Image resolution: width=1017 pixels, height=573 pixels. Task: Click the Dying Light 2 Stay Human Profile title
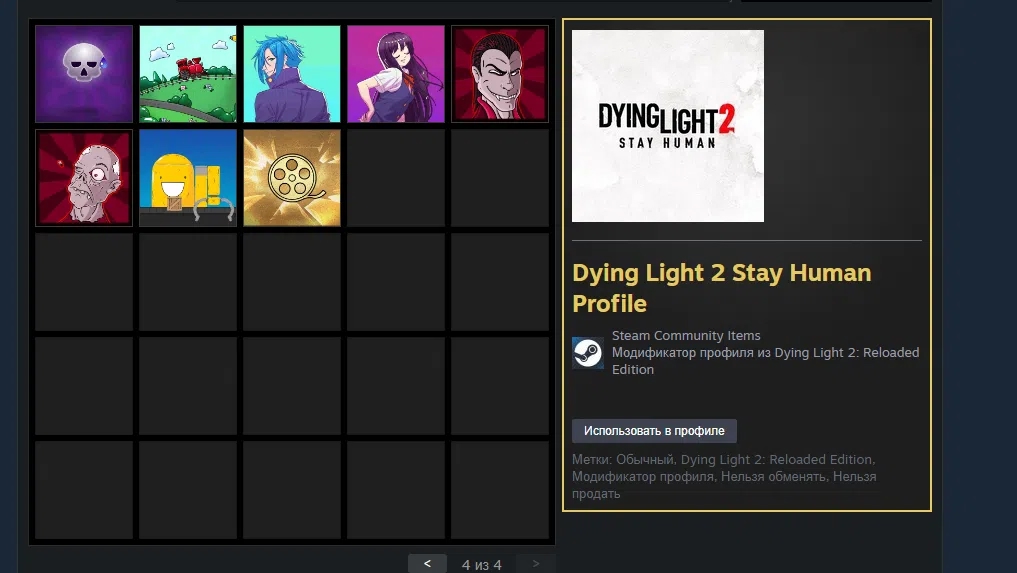tap(721, 288)
